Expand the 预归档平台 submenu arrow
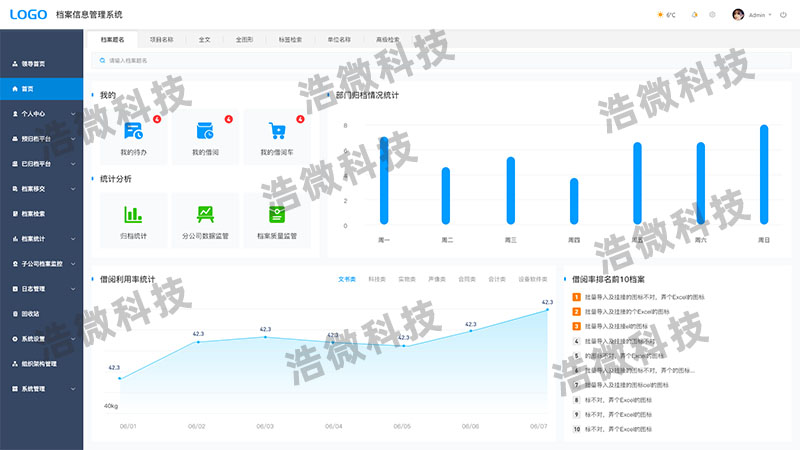 [x=73, y=139]
